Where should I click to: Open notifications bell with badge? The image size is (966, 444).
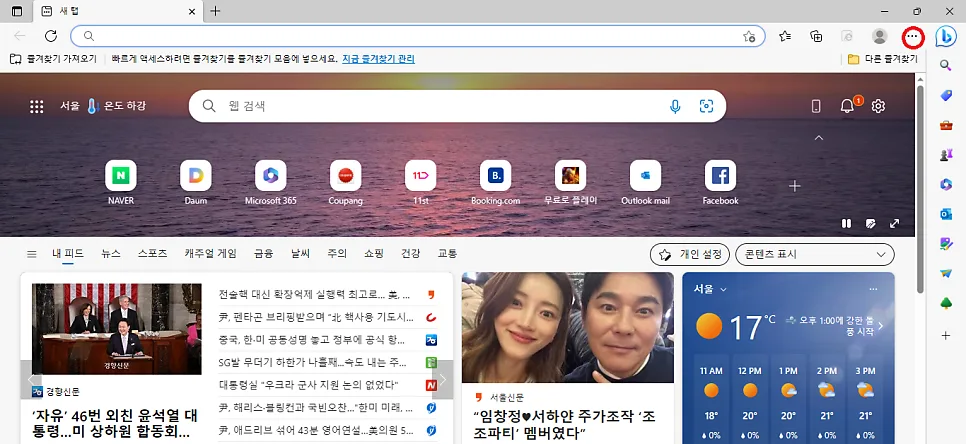(x=849, y=105)
